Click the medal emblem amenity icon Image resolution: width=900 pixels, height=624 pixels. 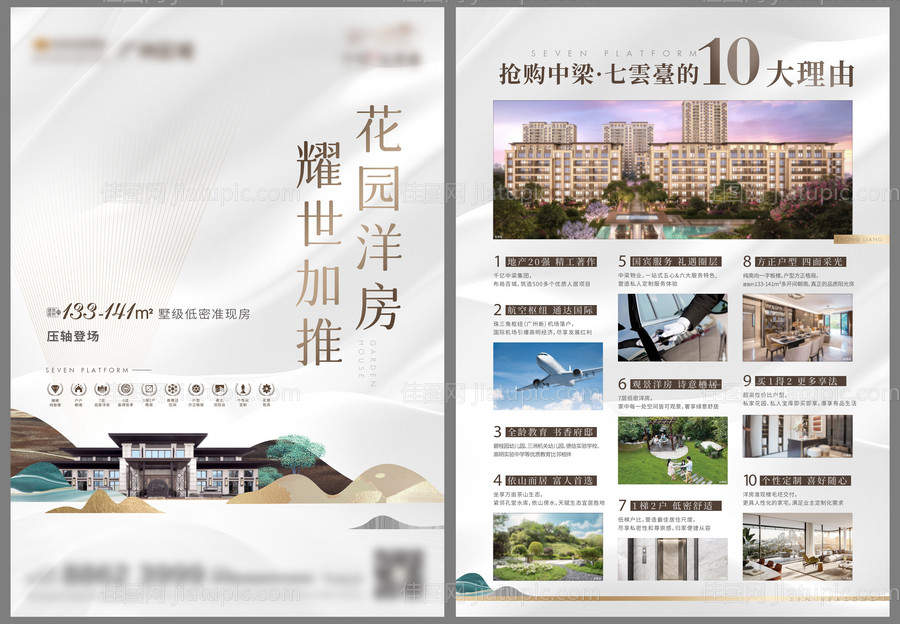point(124,388)
